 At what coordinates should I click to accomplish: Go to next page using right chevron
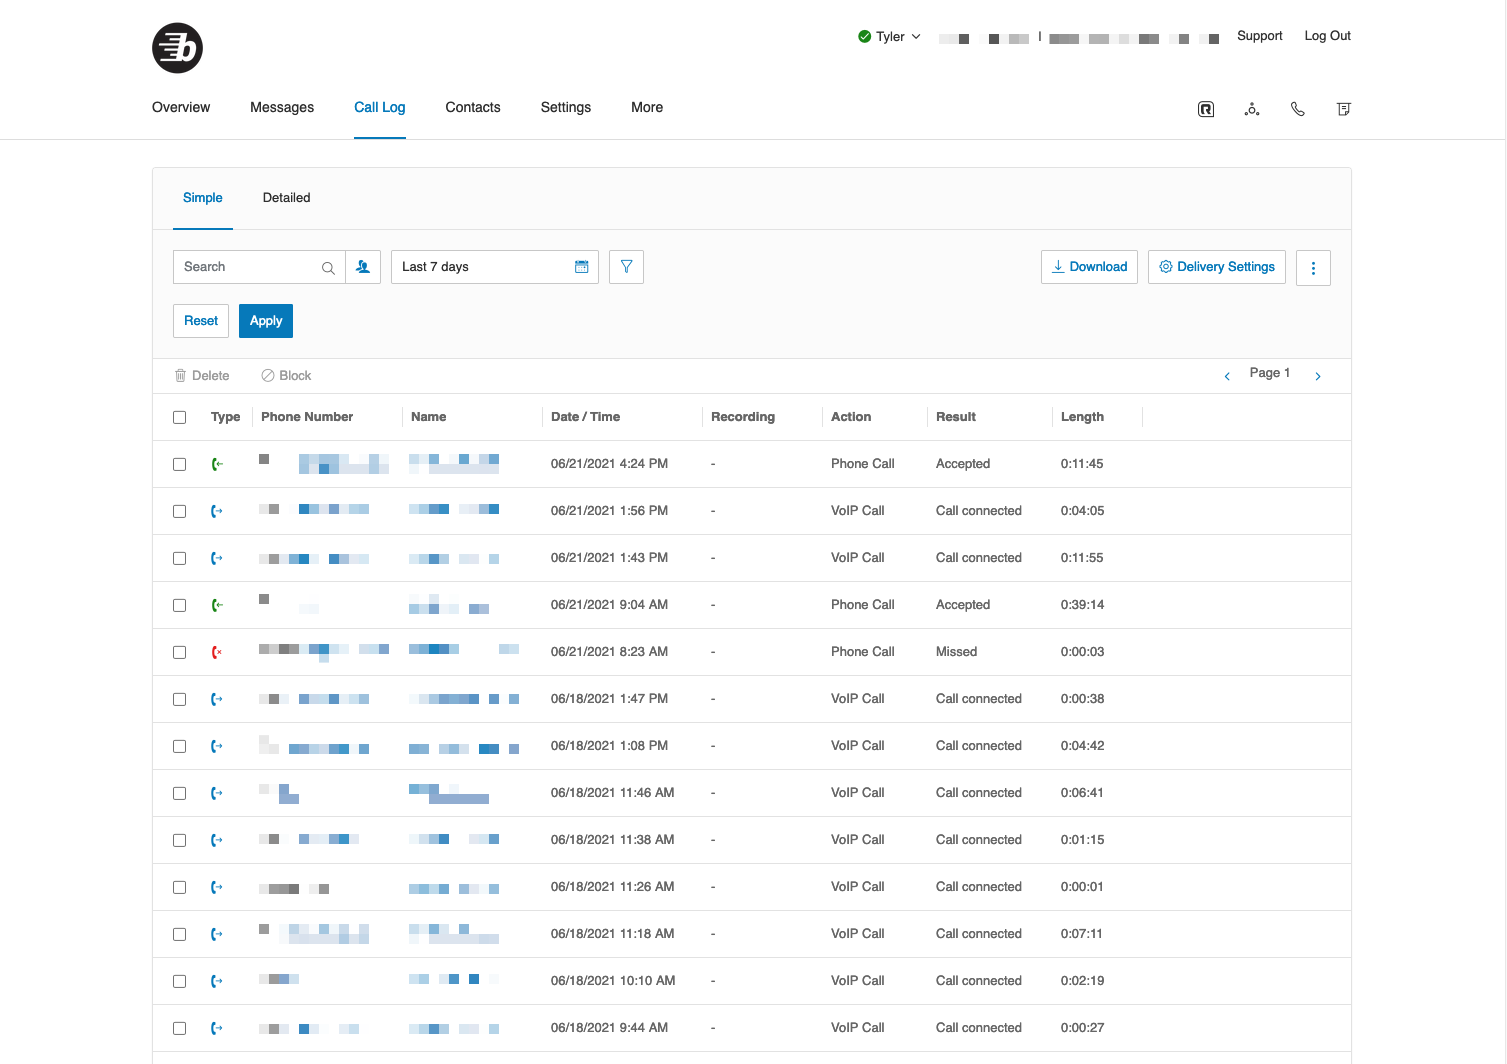coord(1318,376)
